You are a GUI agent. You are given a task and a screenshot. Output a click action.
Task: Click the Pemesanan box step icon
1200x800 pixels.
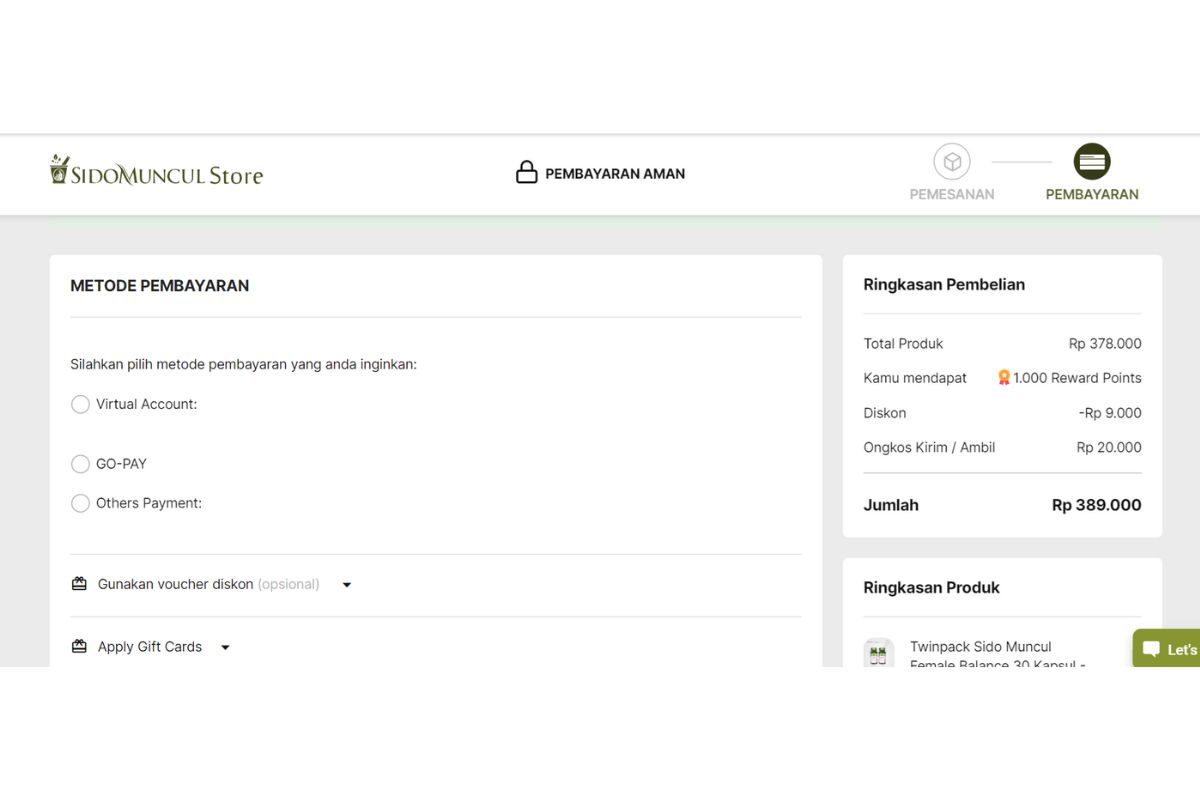952,162
